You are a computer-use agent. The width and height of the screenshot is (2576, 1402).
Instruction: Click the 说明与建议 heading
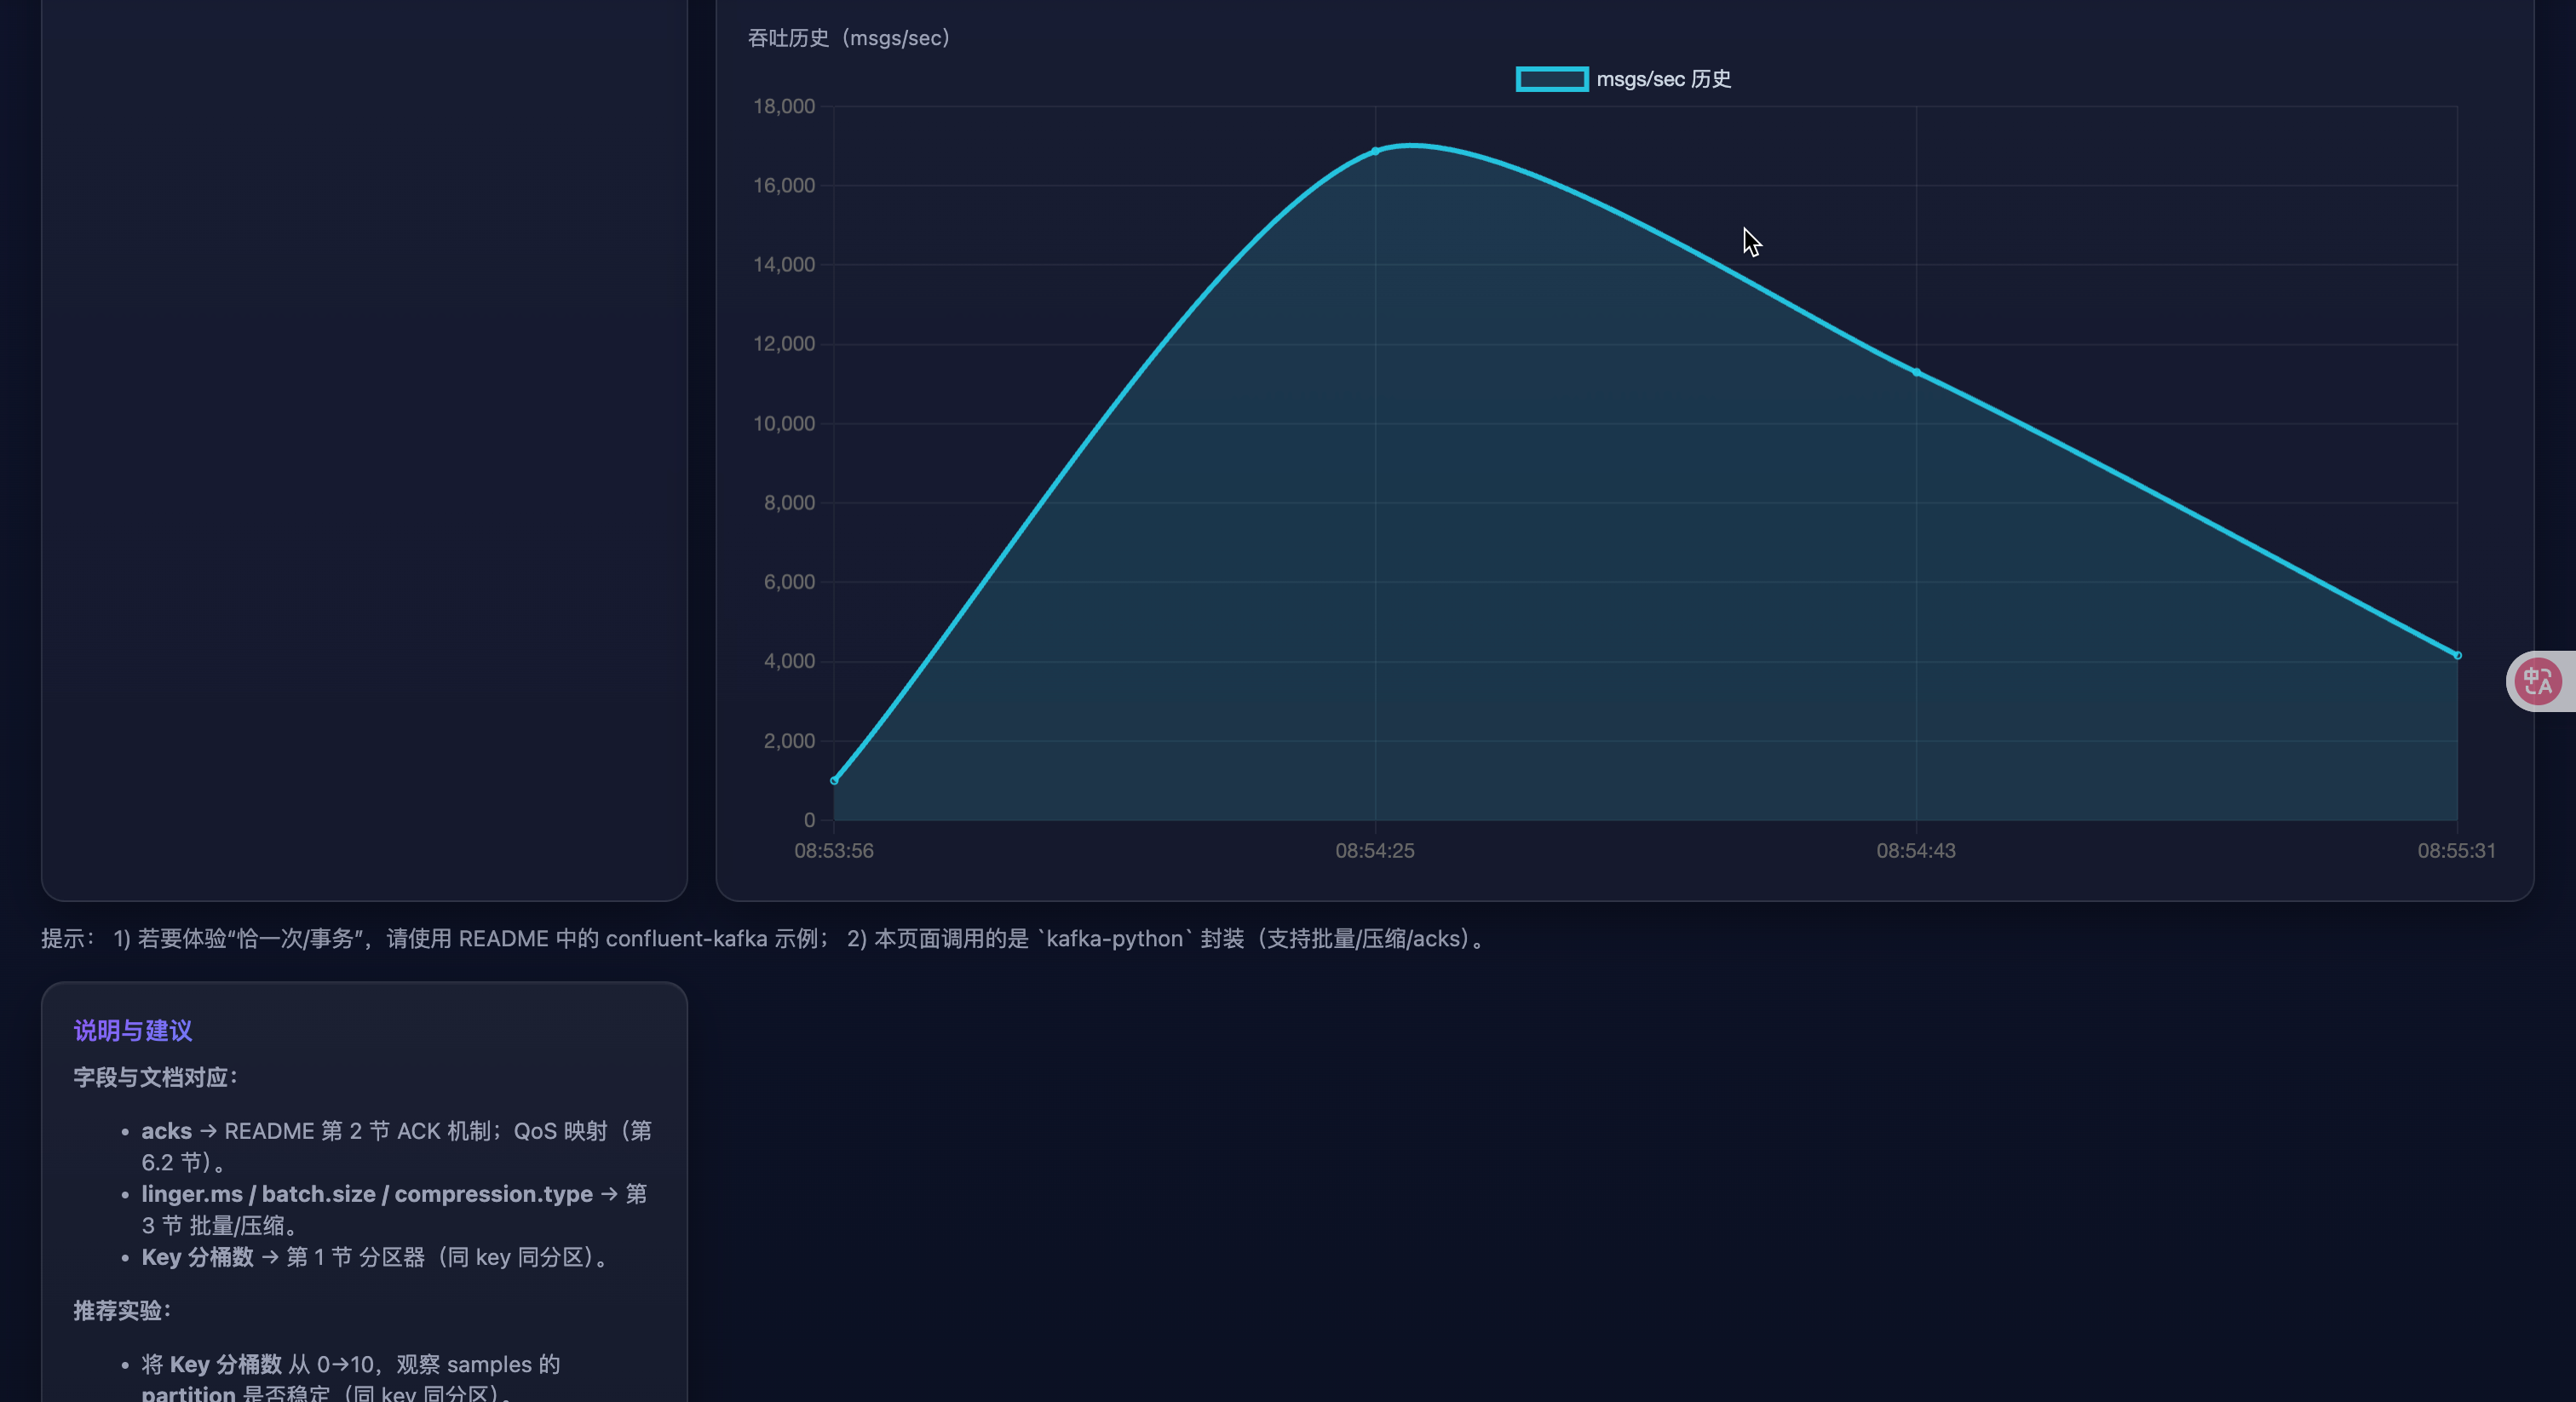[x=133, y=1030]
